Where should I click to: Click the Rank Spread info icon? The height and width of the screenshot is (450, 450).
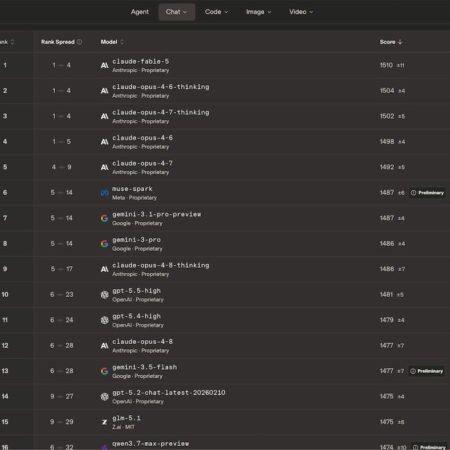click(79, 42)
